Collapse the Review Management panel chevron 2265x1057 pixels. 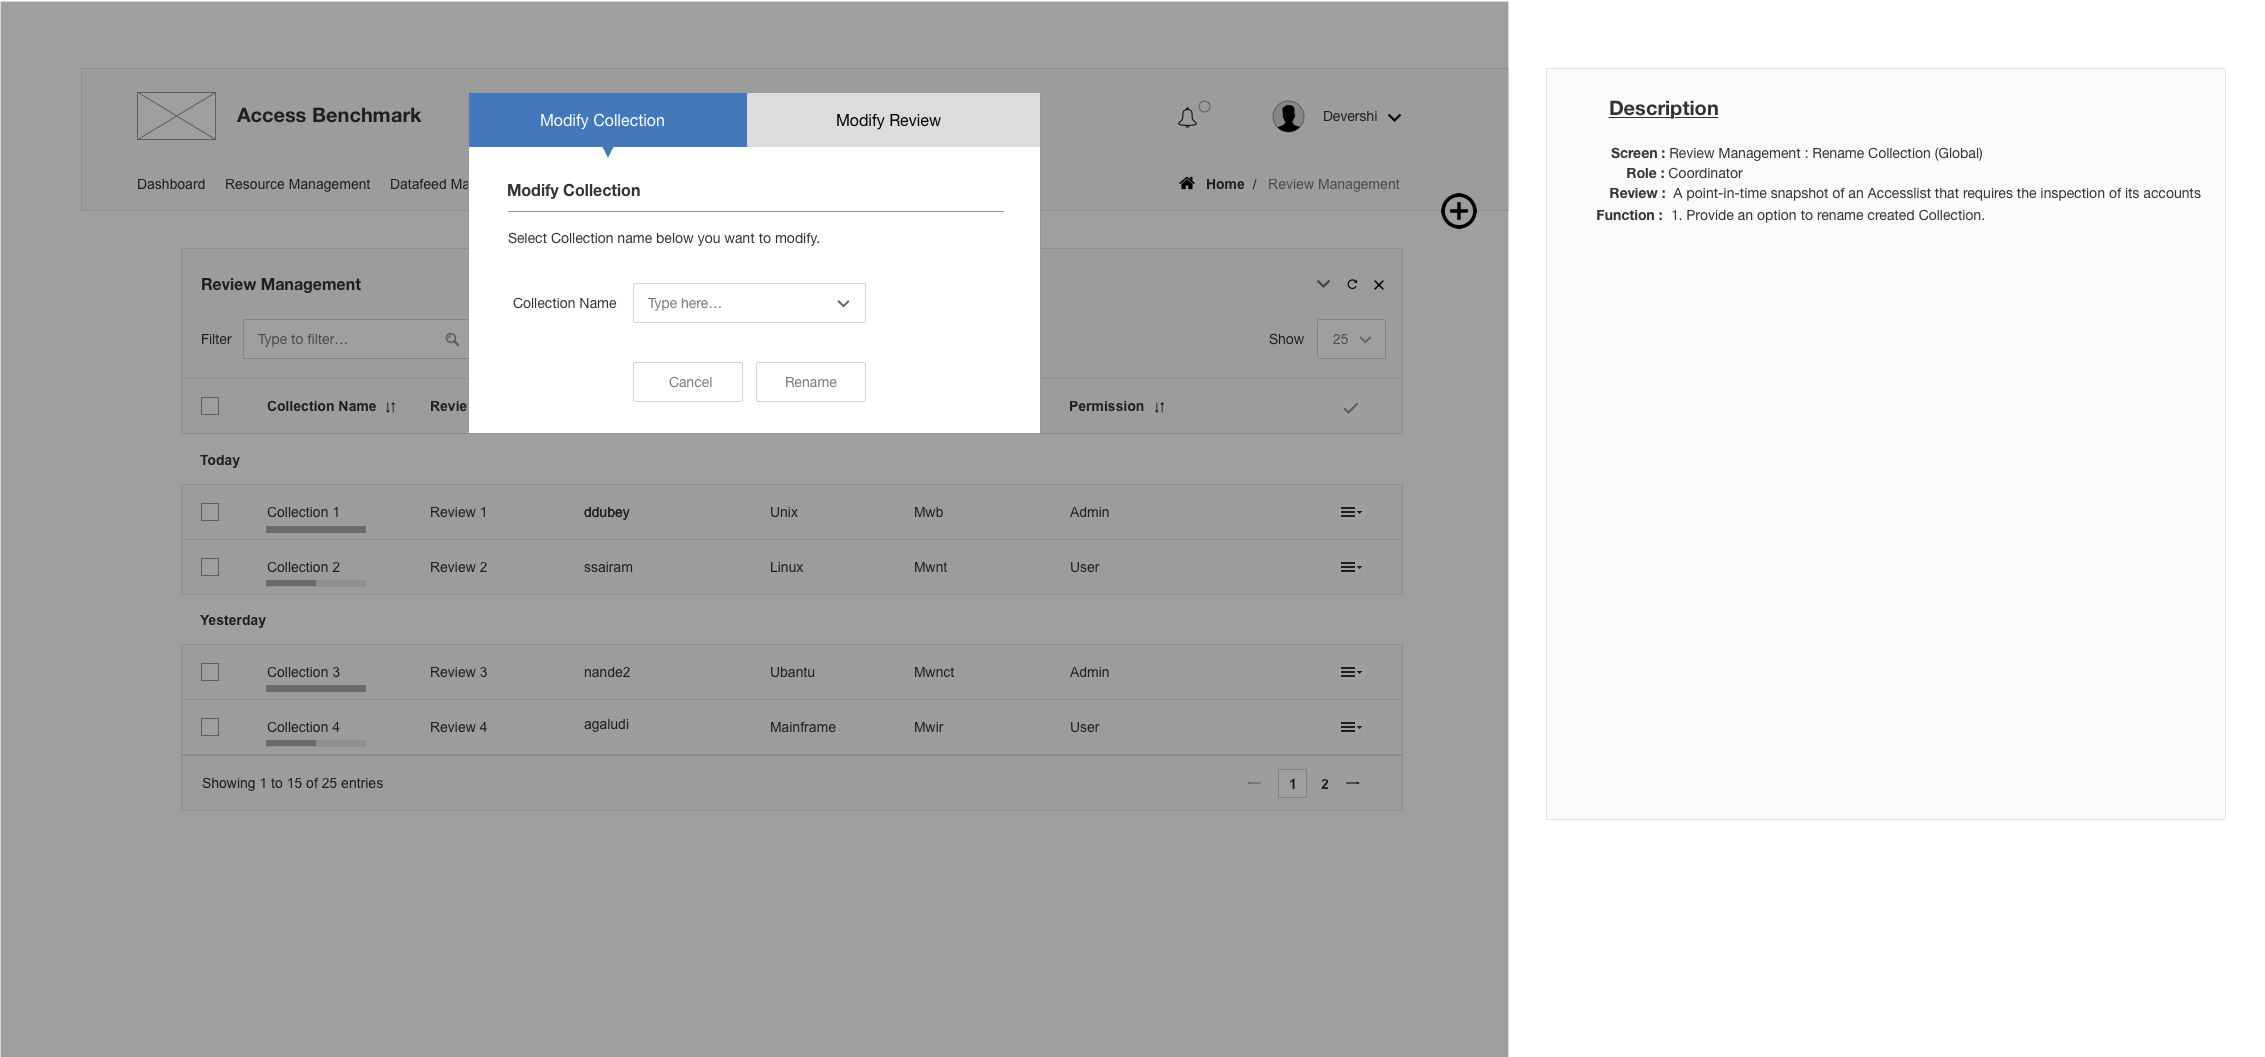coord(1323,284)
